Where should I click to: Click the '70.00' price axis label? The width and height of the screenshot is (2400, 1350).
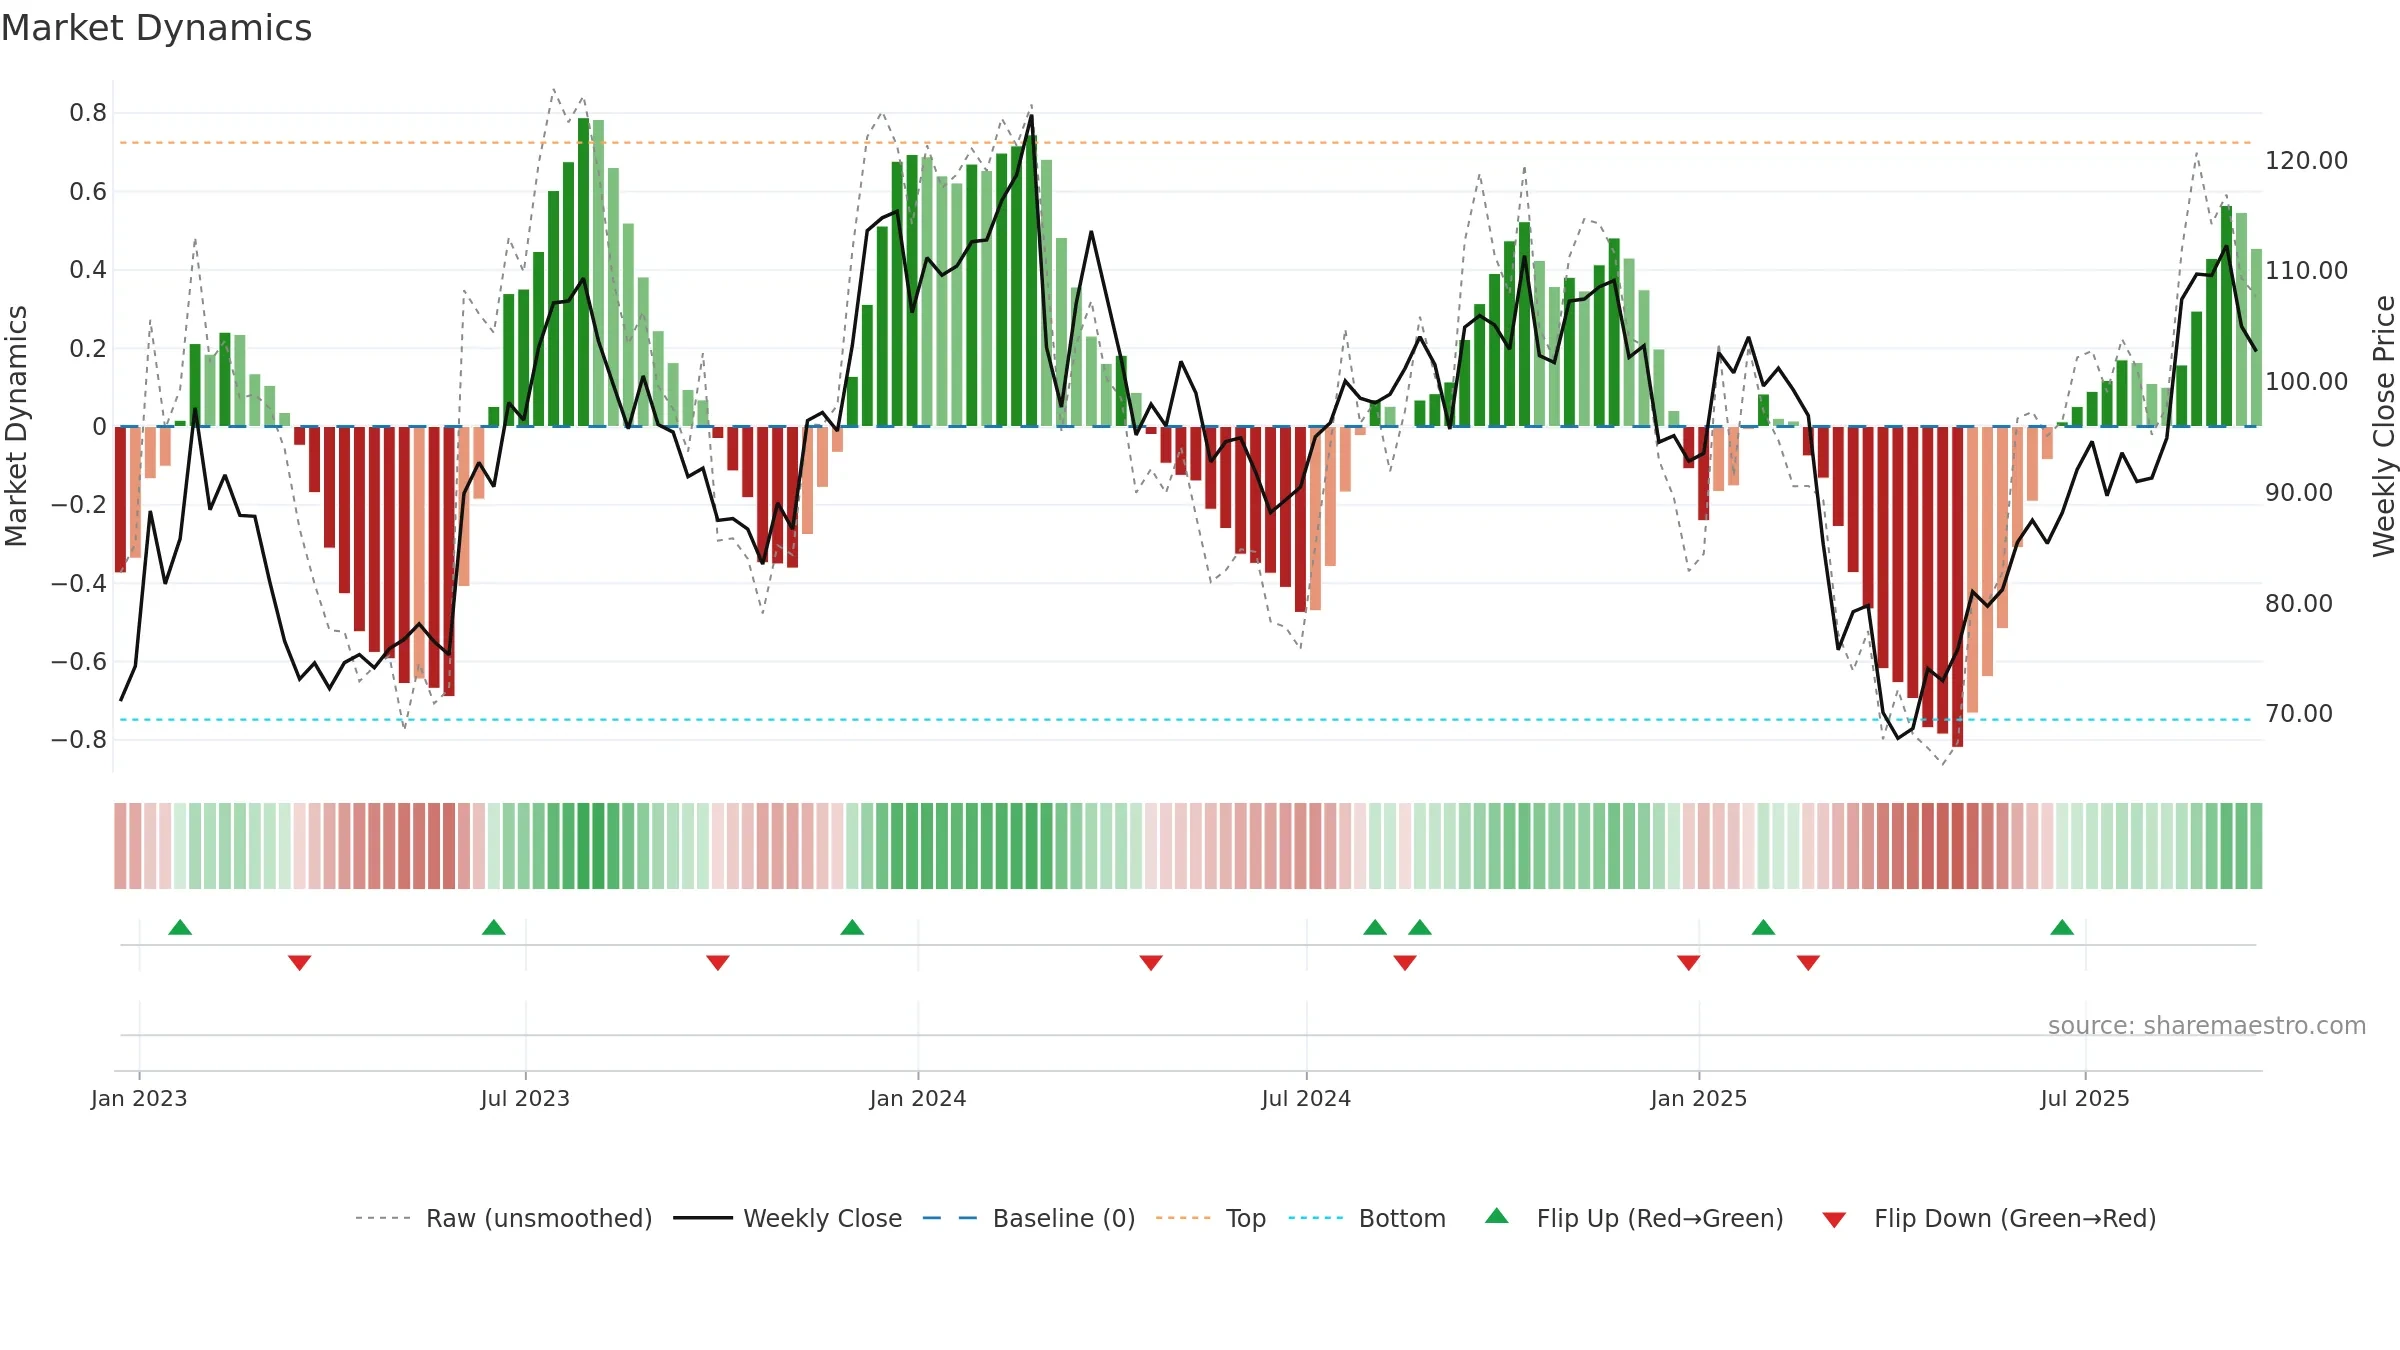(2299, 714)
